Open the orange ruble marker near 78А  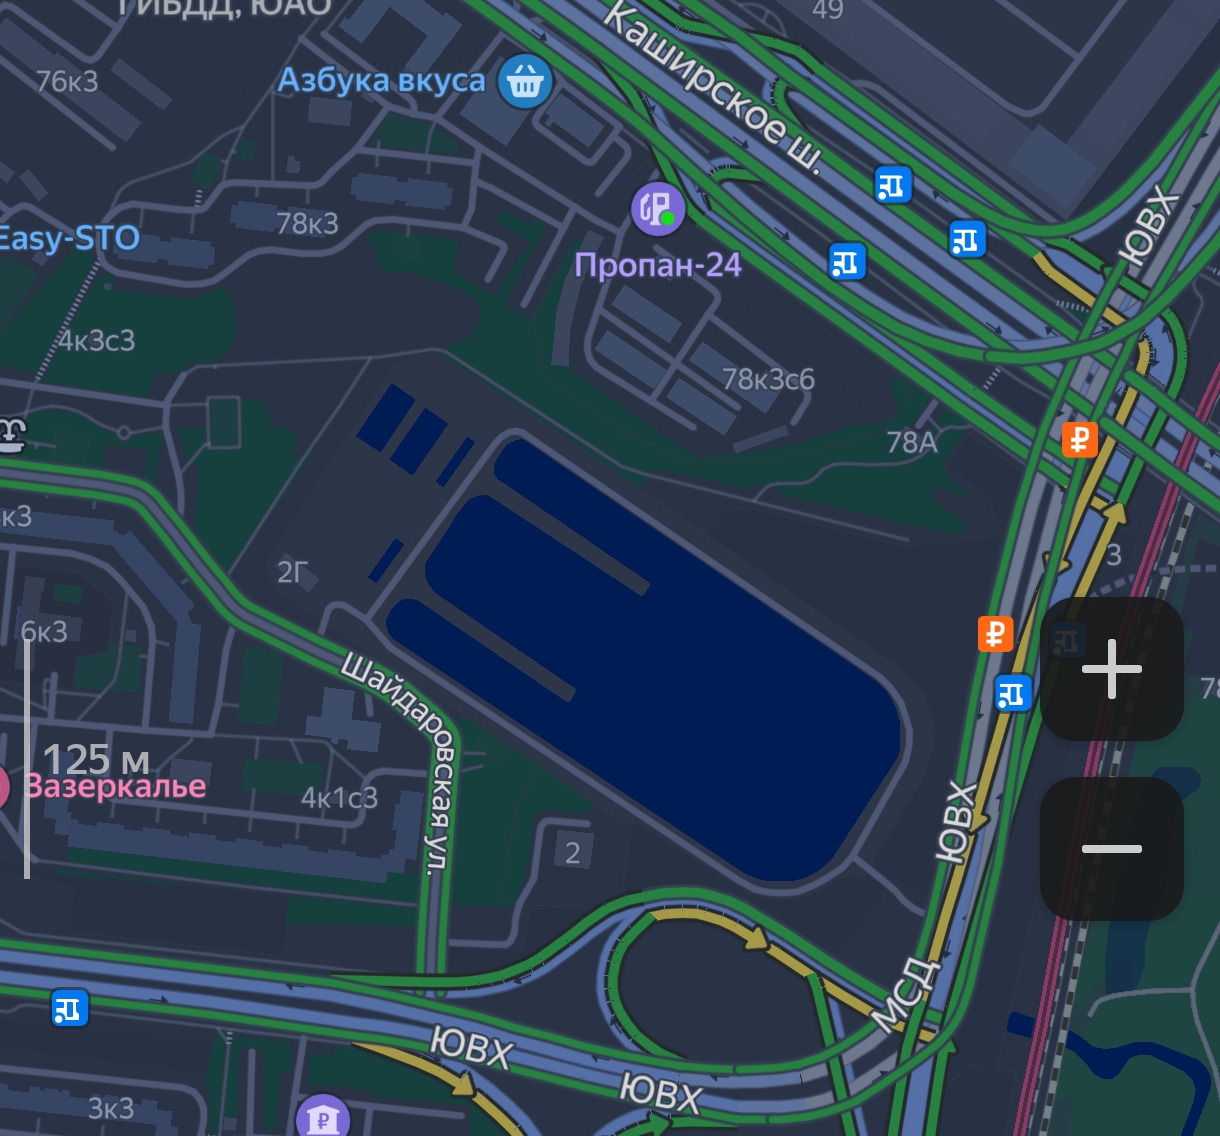[1079, 439]
